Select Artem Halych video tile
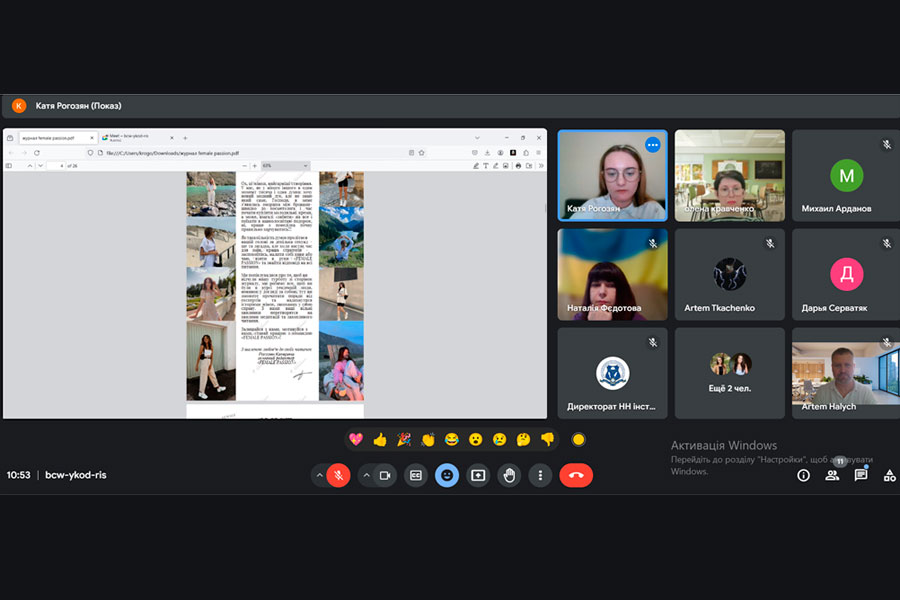This screenshot has width=900, height=600. click(x=846, y=373)
